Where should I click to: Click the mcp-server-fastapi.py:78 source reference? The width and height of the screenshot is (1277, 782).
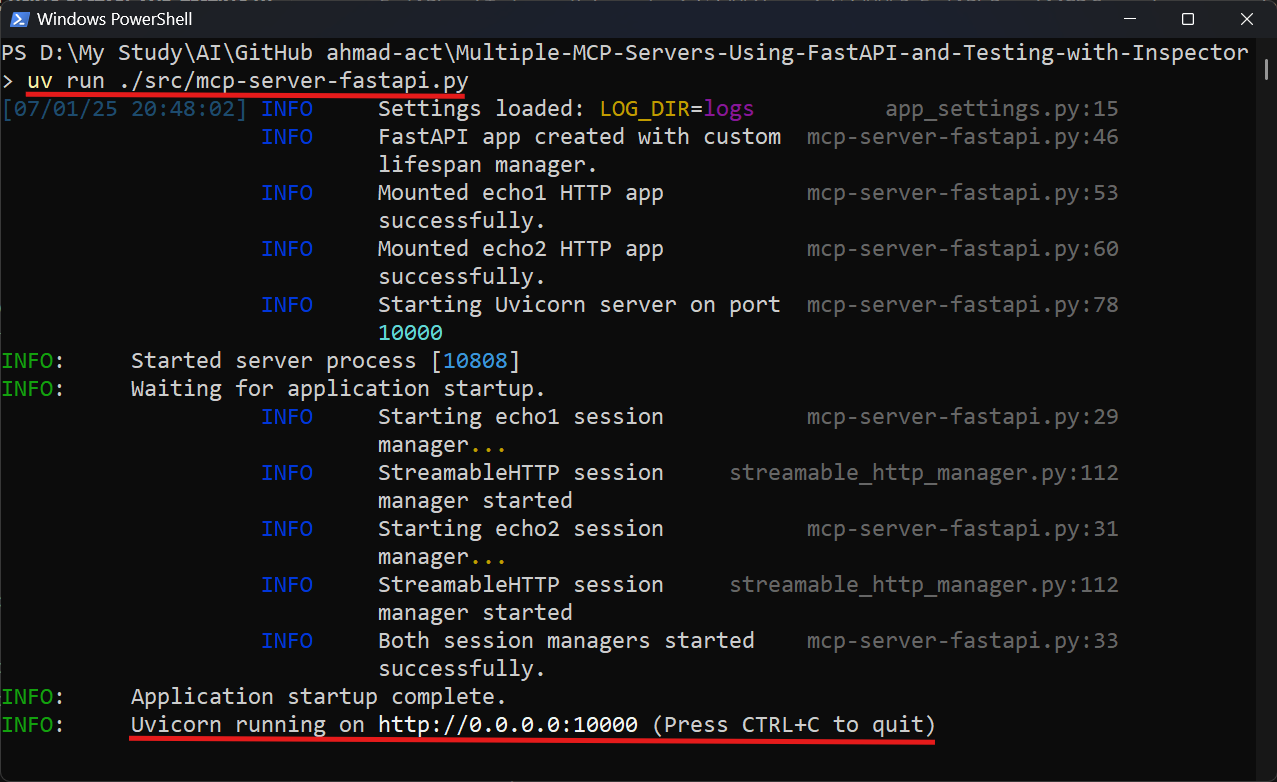click(963, 304)
